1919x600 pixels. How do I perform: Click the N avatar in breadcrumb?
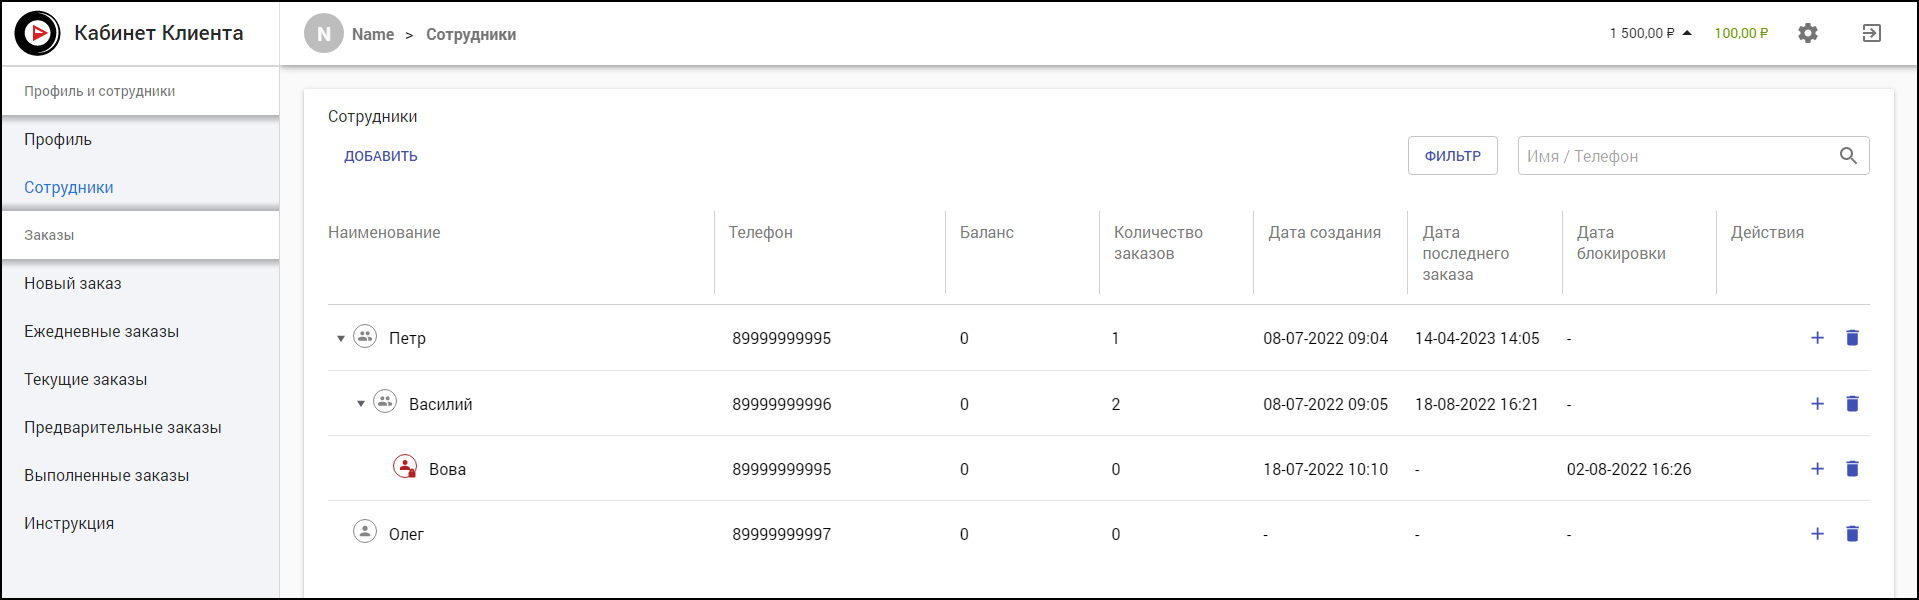pyautogui.click(x=323, y=34)
